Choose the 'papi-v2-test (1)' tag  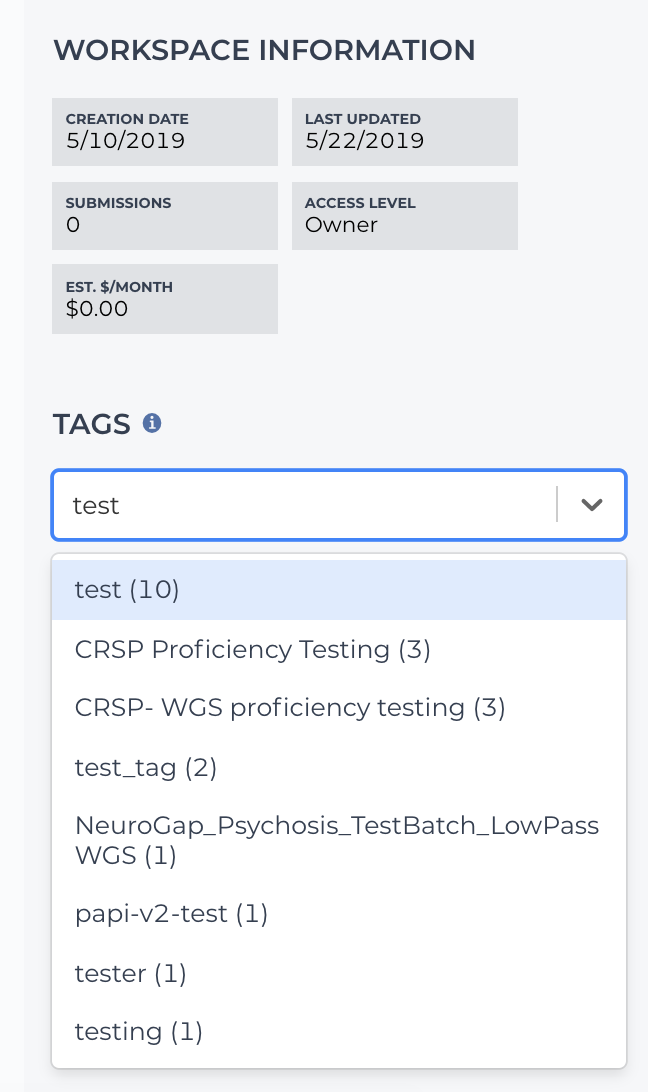click(339, 914)
